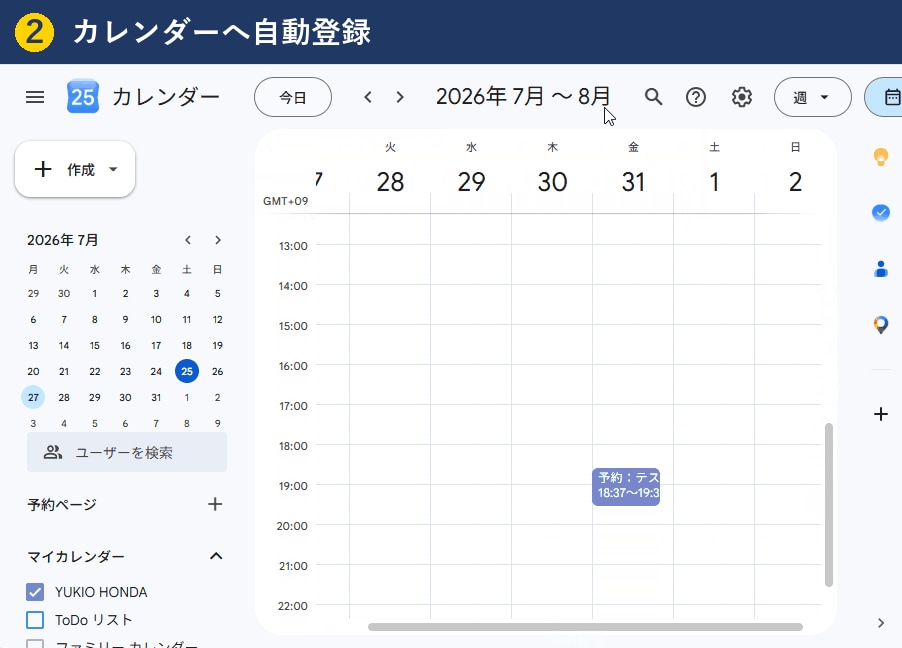The image size is (902, 648).
Task: Select 15 in the mini calendar
Action: click(x=94, y=345)
